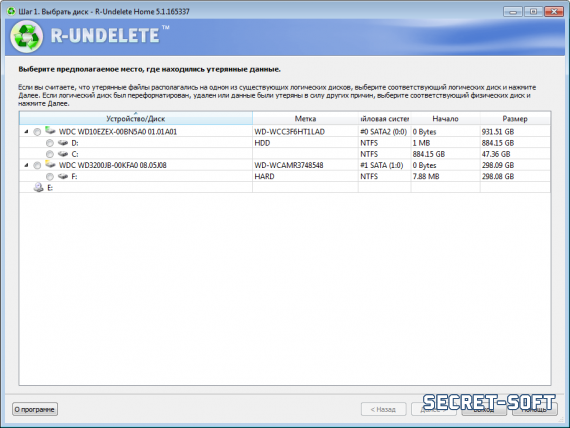Click the E: optical drive icon
This screenshot has width=570, height=428.
click(x=39, y=187)
